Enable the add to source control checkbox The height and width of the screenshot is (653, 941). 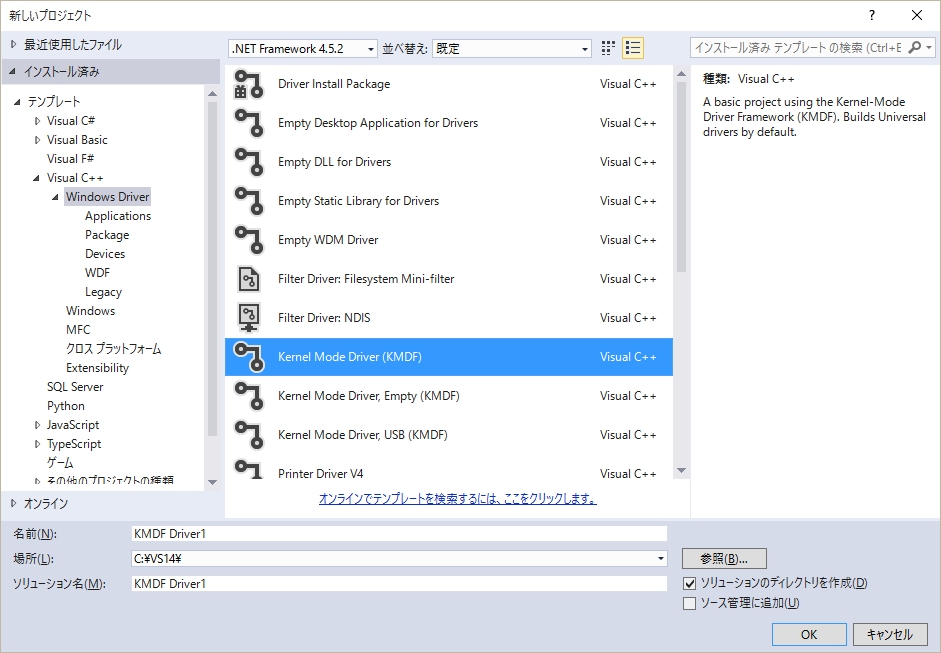689,603
